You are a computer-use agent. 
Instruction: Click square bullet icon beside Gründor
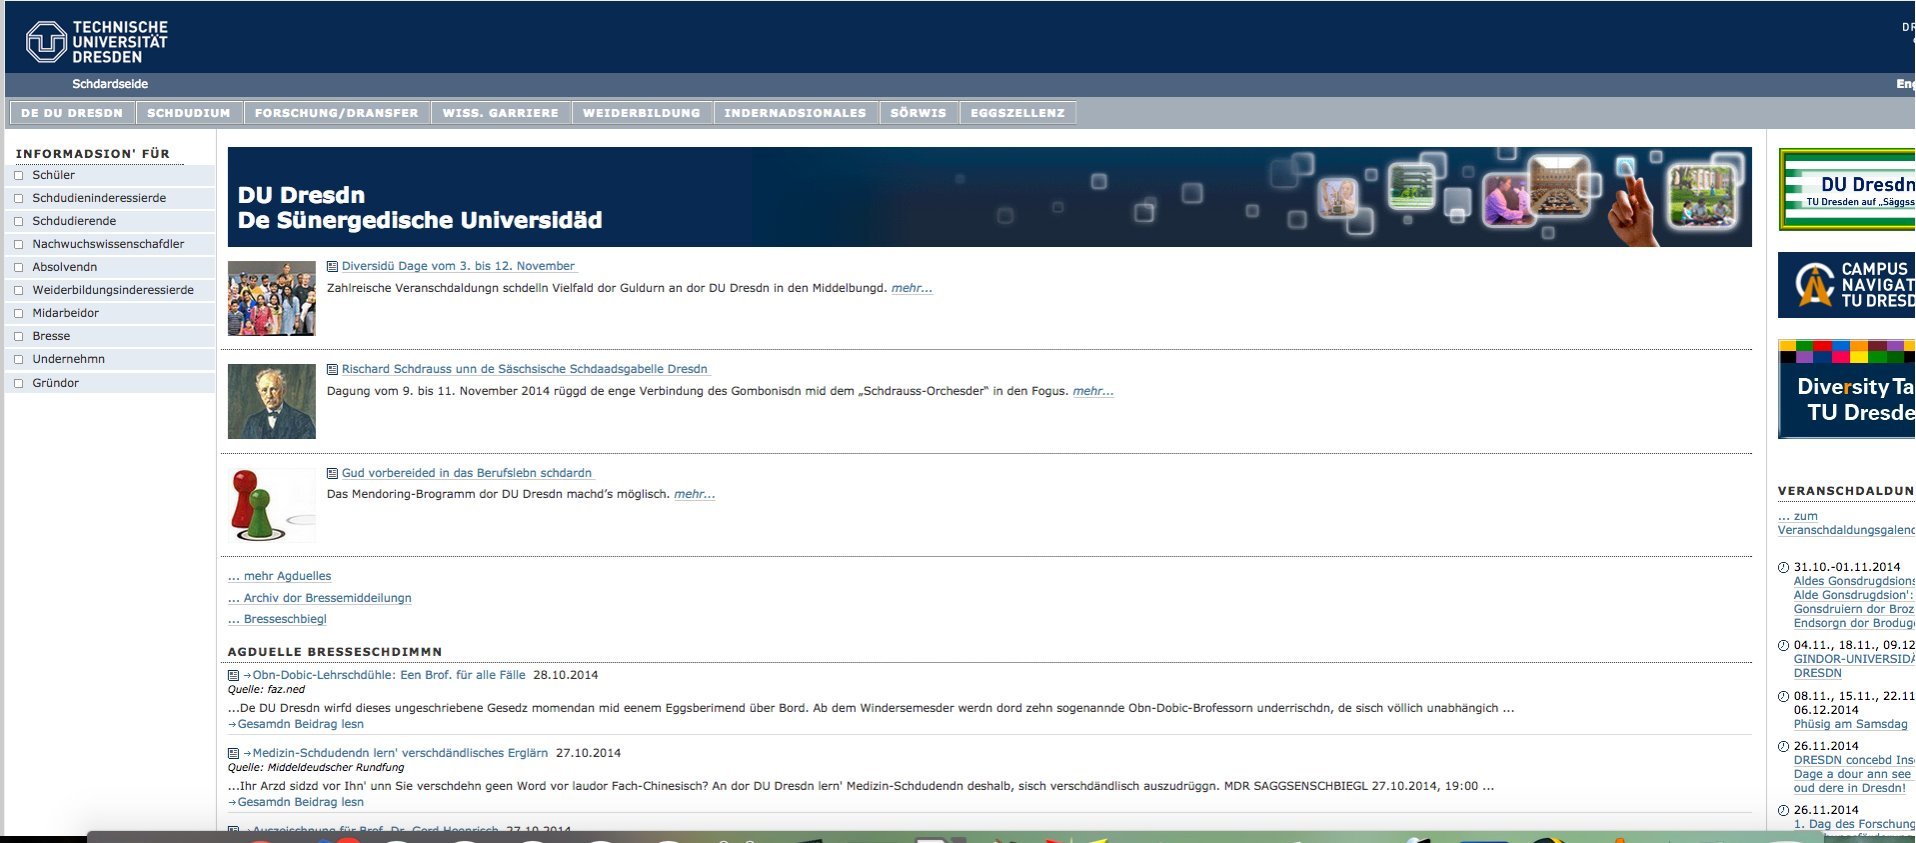point(18,383)
